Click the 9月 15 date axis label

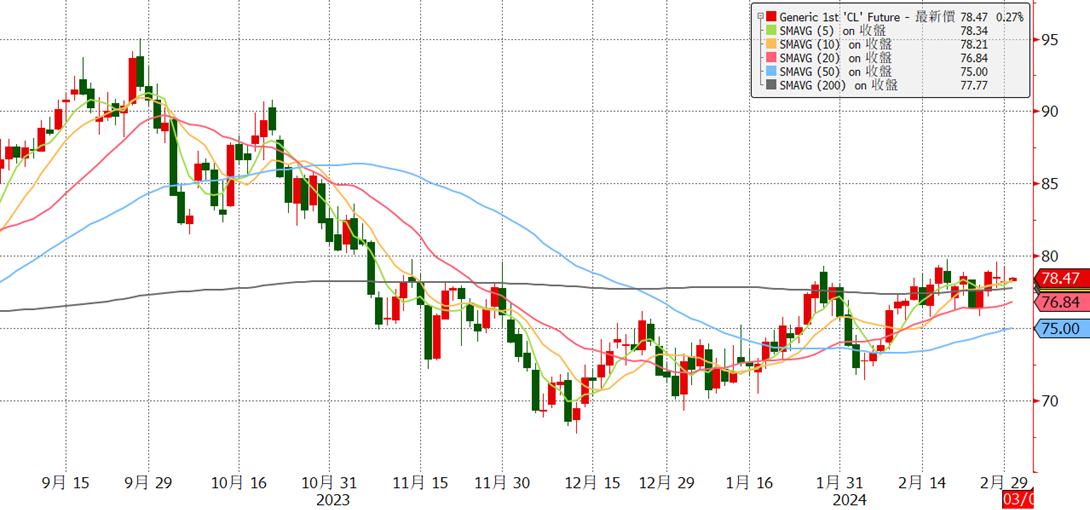pyautogui.click(x=65, y=483)
